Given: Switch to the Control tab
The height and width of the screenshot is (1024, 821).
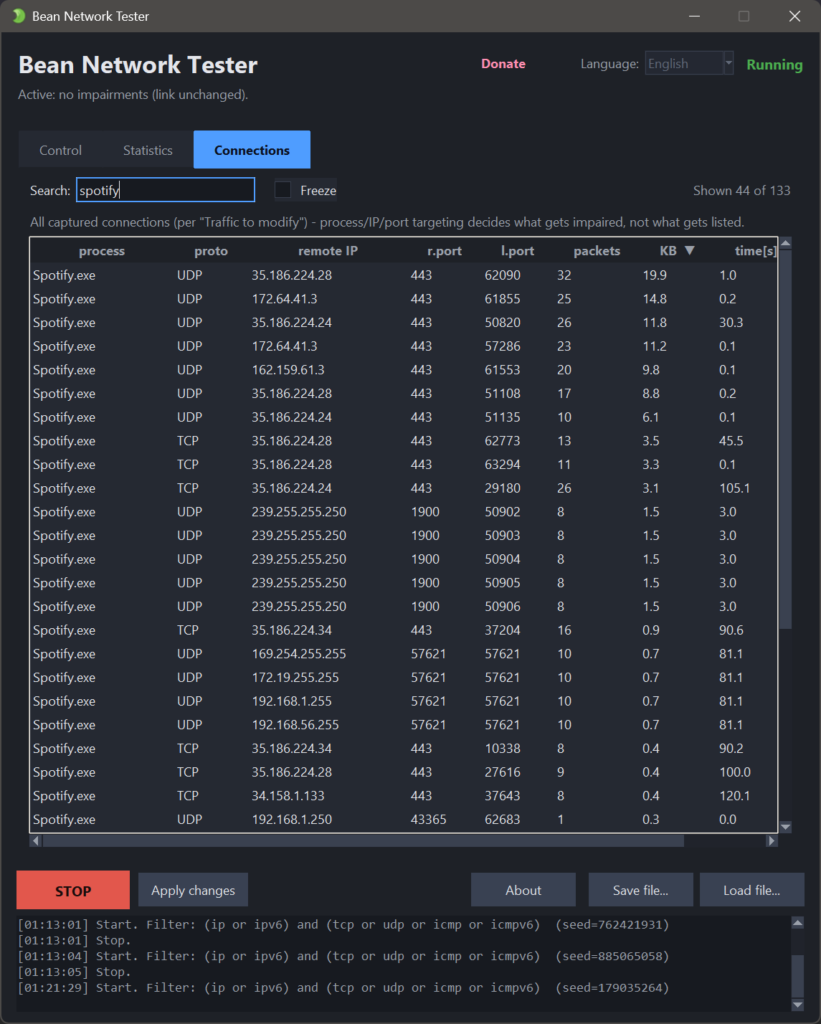Looking at the screenshot, I should click(60, 150).
